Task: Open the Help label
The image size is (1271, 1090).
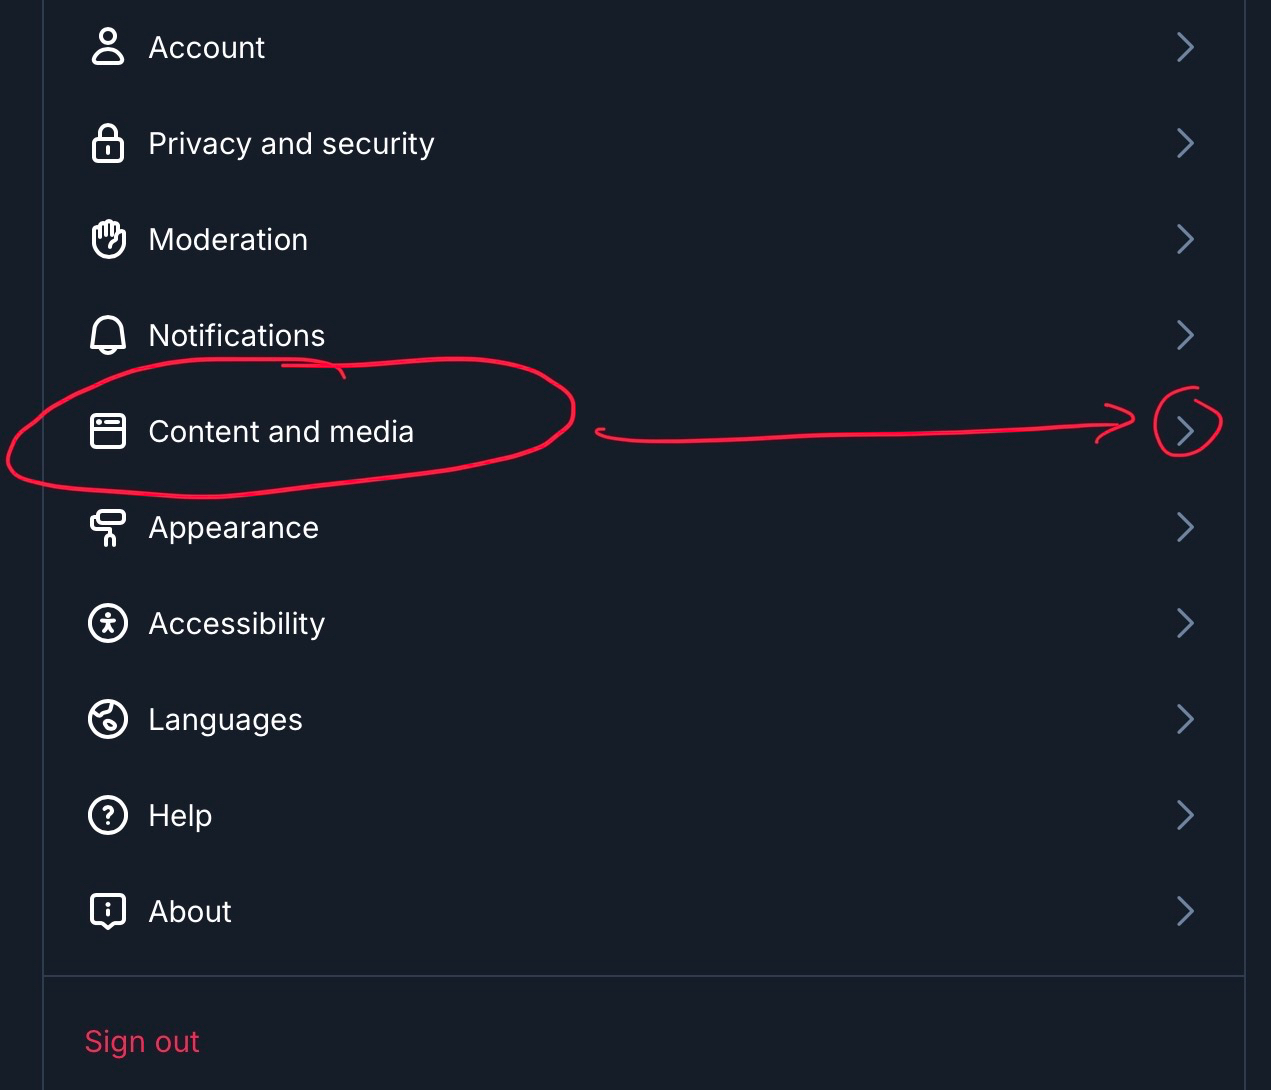Action: point(180,816)
